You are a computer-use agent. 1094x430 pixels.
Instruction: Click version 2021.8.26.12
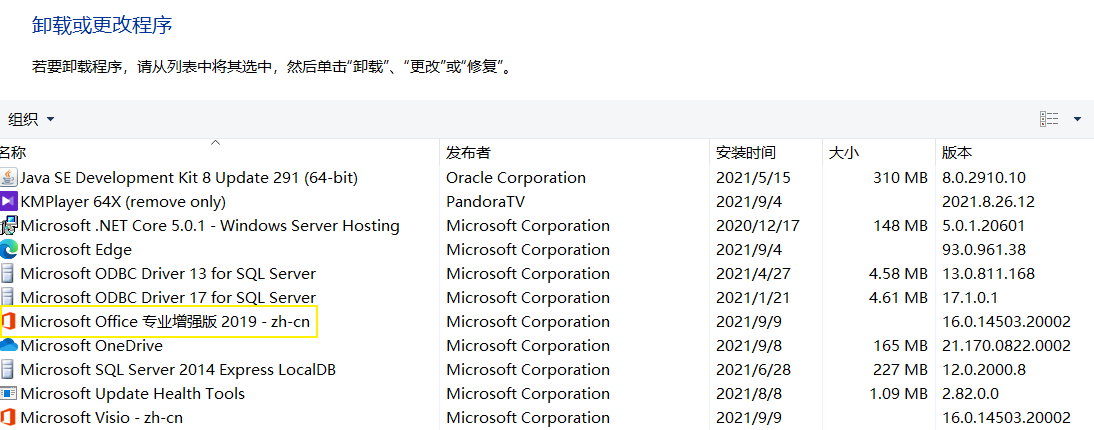point(988,202)
